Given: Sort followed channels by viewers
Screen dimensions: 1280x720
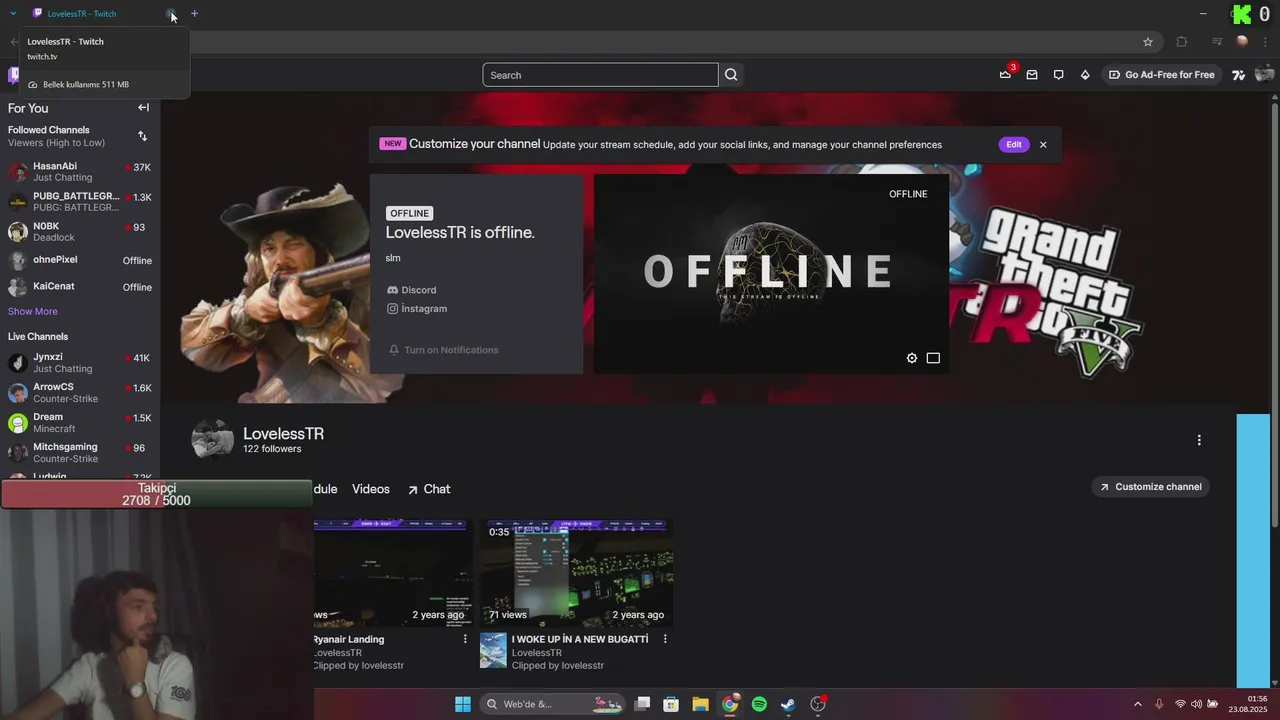Looking at the screenshot, I should (142, 136).
